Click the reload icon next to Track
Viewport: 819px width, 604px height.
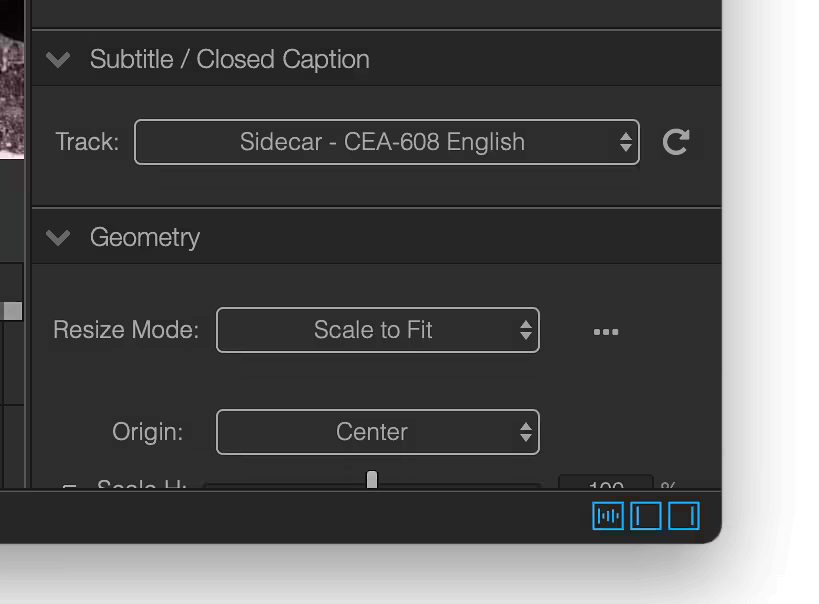(x=676, y=142)
